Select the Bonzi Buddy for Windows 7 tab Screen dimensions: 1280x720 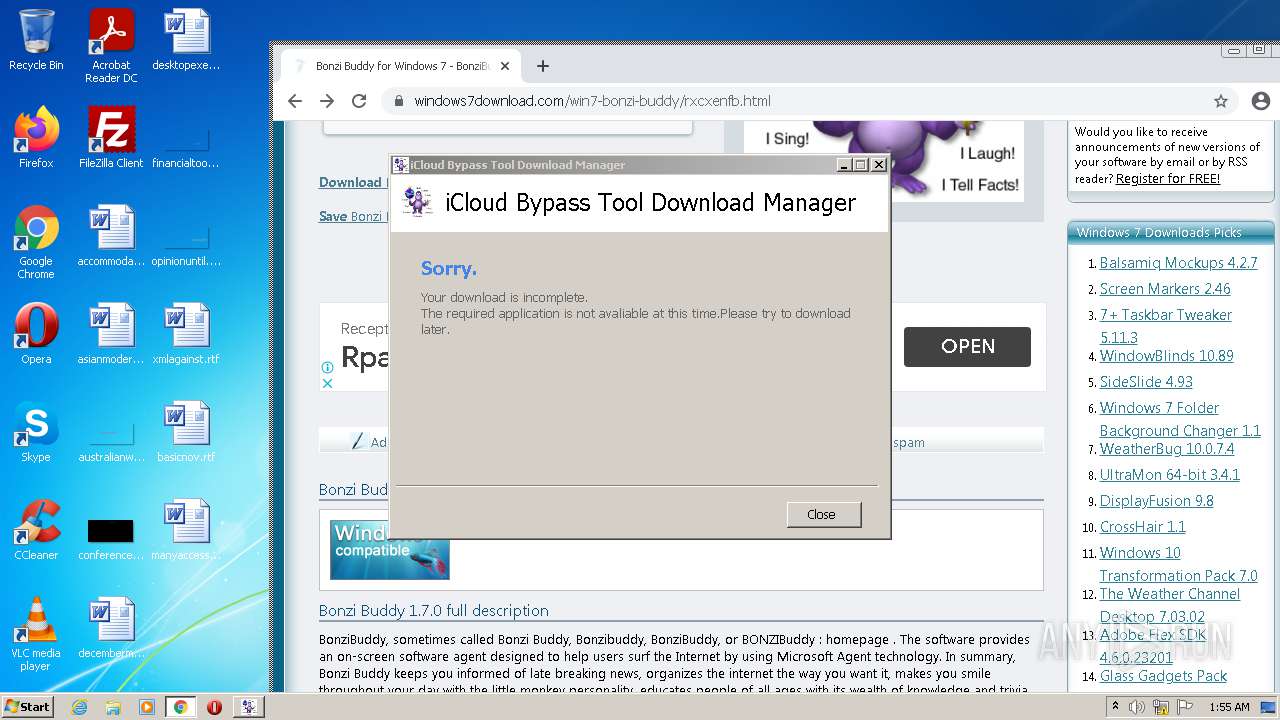[400, 66]
